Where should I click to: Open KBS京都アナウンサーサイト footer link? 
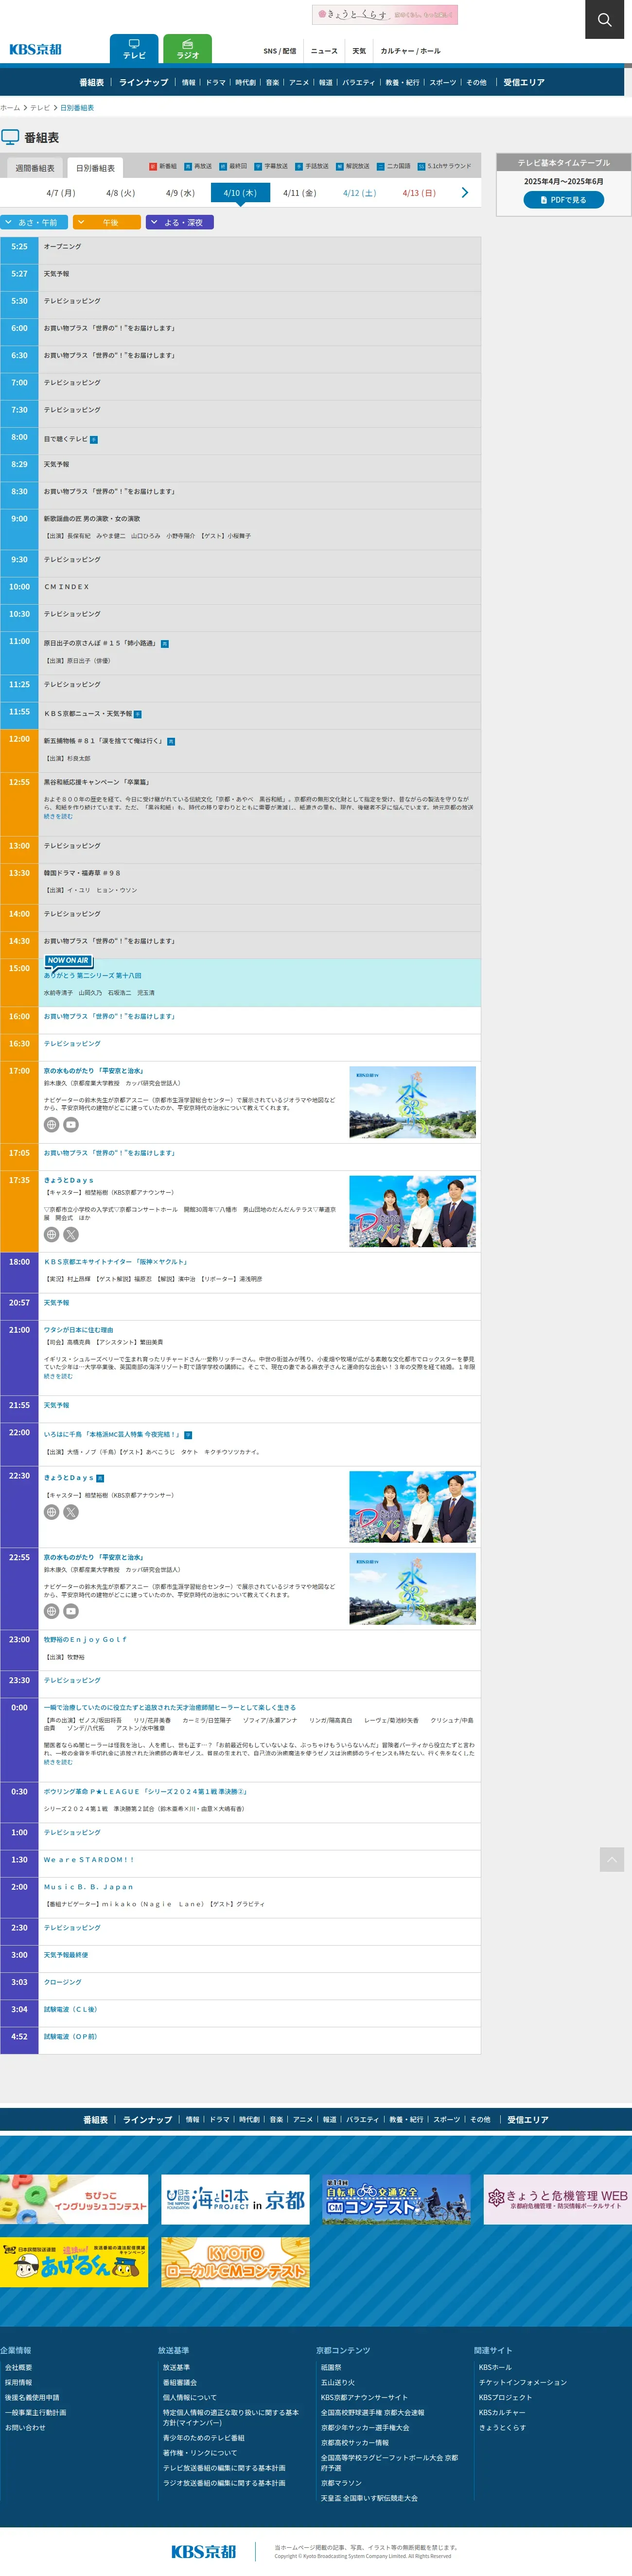364,2397
